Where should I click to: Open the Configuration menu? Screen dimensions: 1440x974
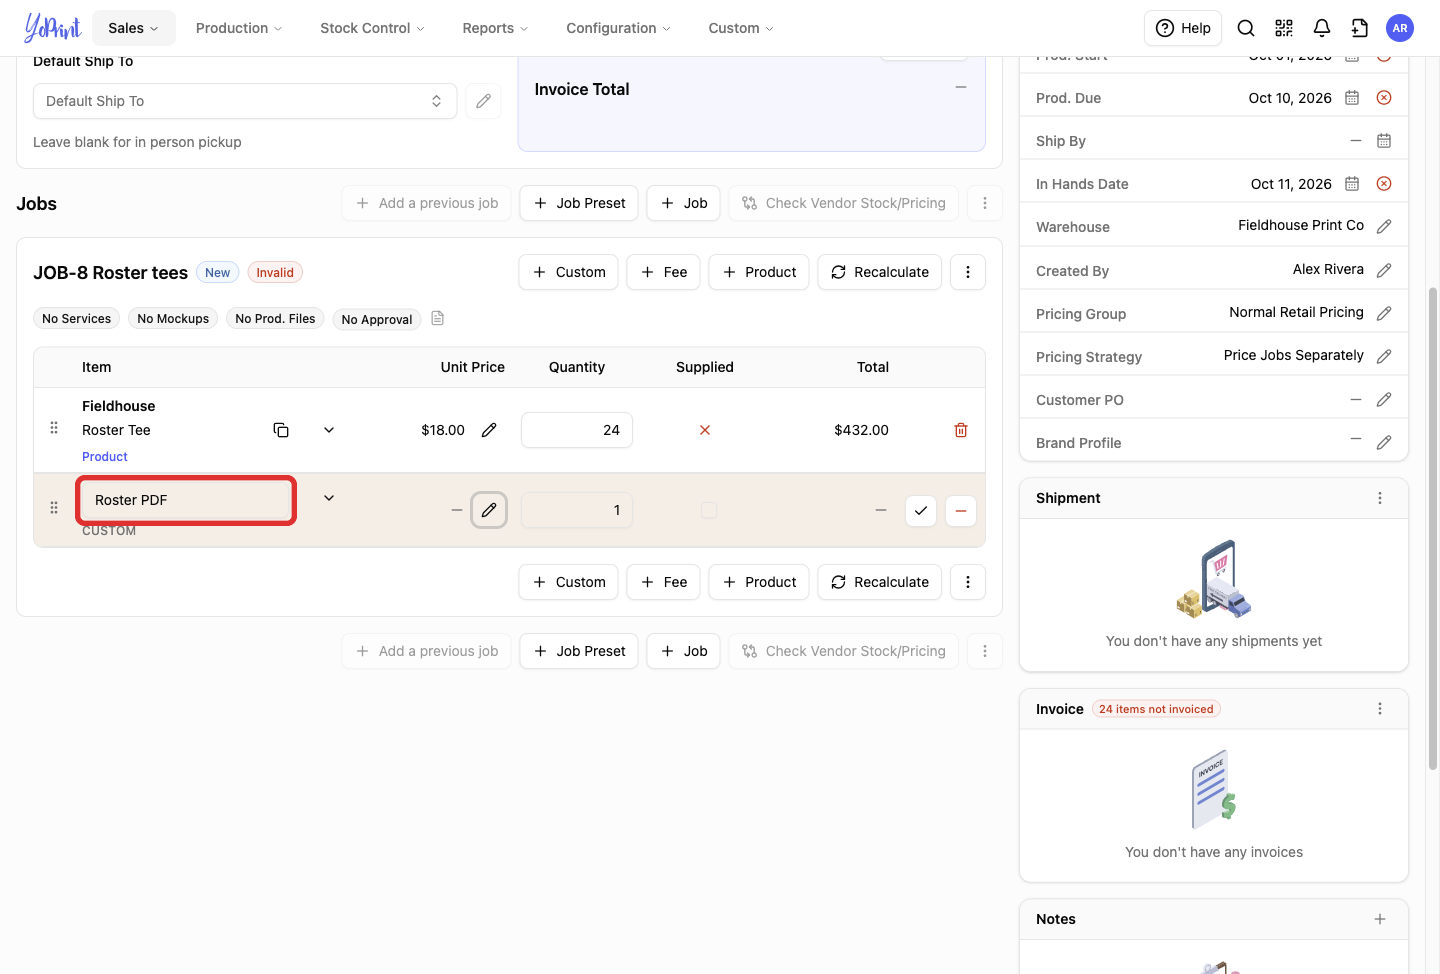click(x=618, y=28)
